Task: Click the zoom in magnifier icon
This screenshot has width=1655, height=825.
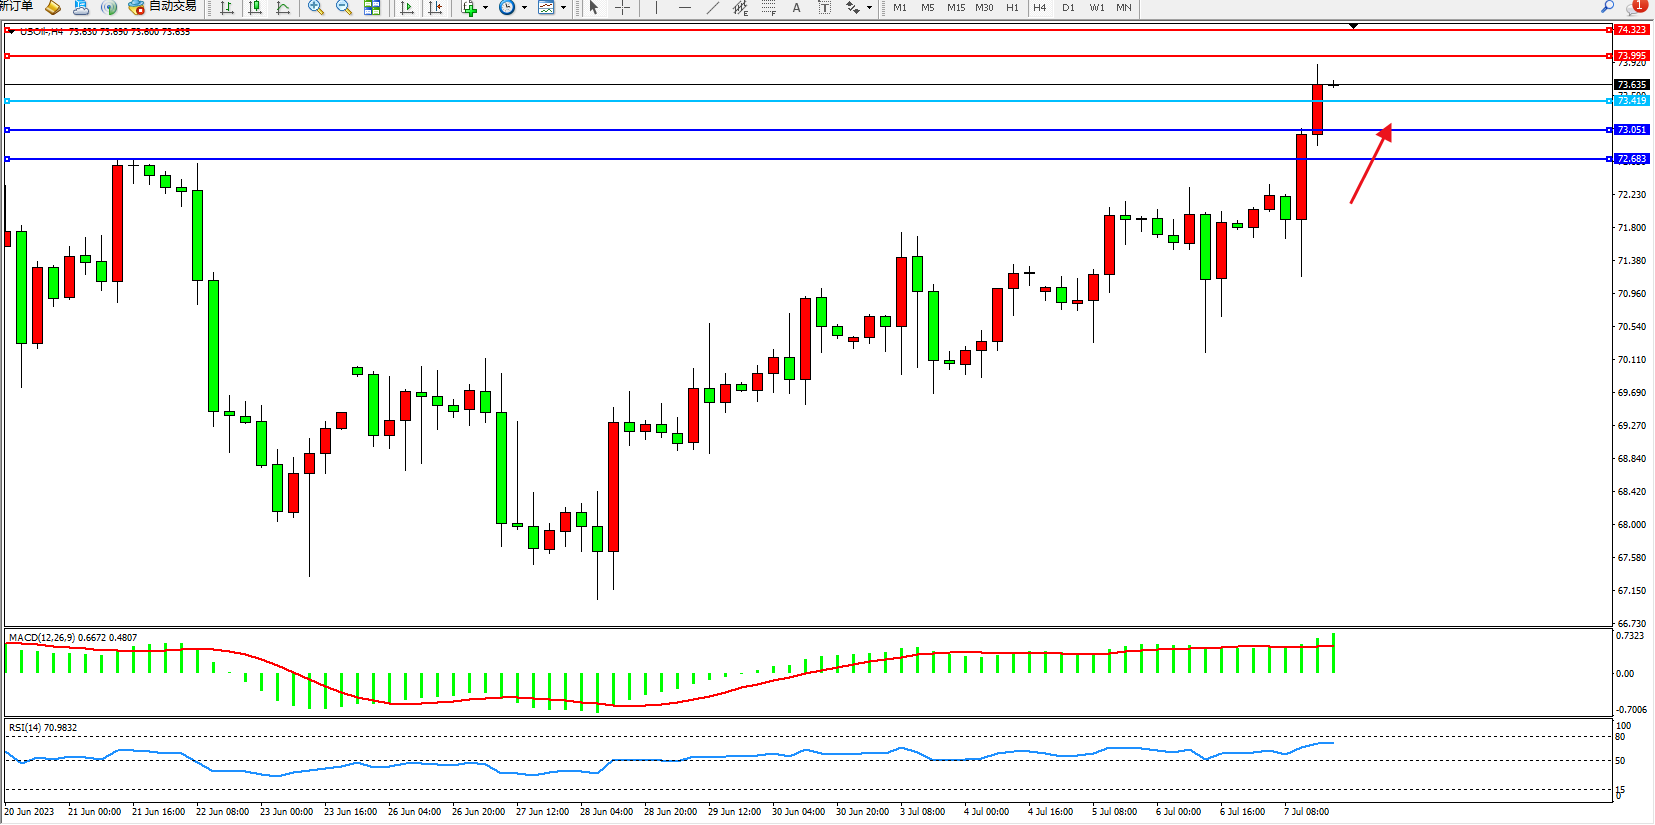Action: [x=316, y=8]
